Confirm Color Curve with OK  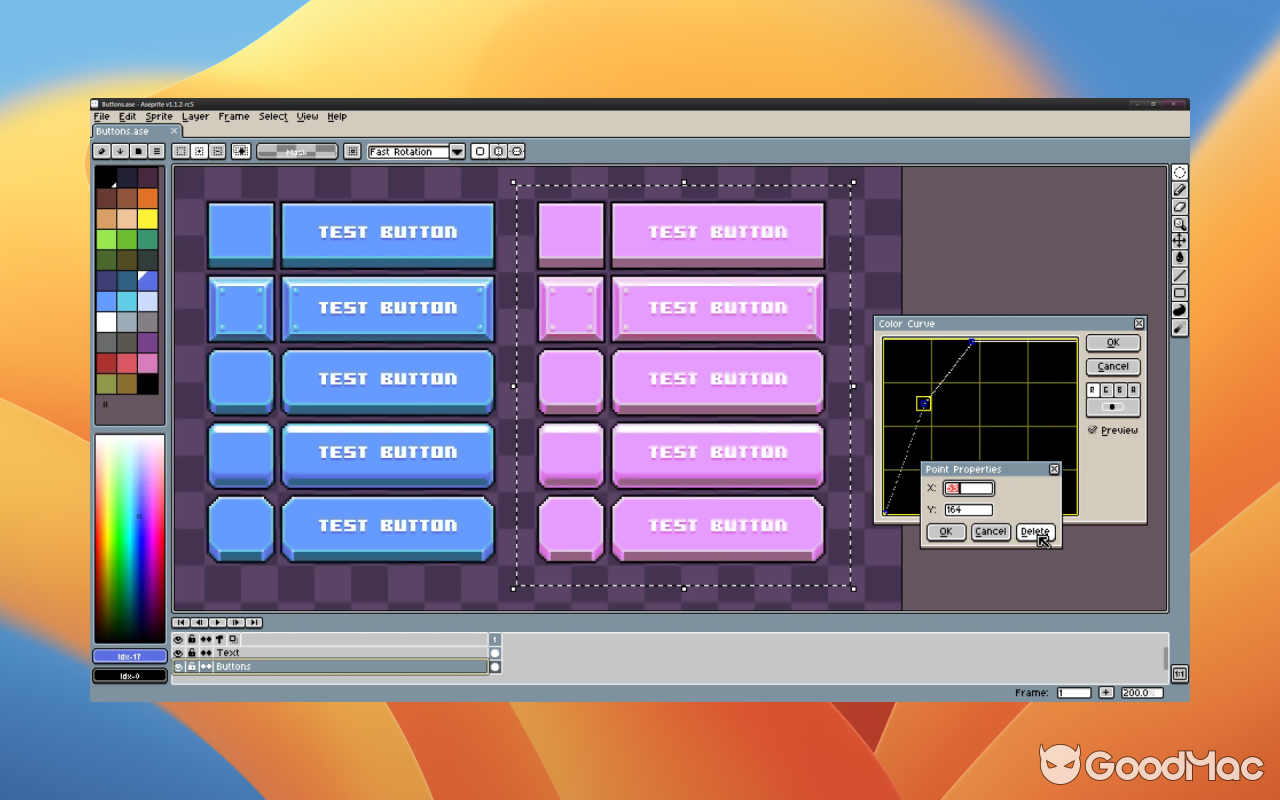1112,342
